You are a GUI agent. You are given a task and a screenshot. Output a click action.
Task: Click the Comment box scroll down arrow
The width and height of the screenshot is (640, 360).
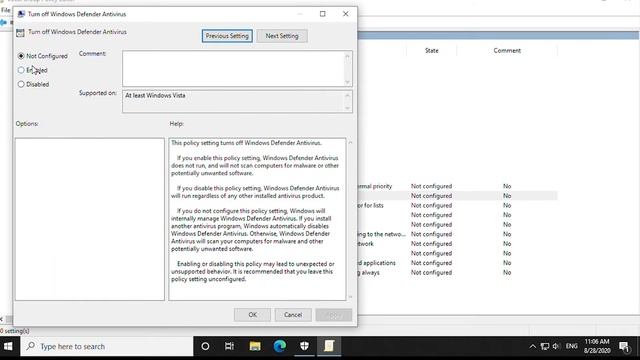[x=348, y=82]
